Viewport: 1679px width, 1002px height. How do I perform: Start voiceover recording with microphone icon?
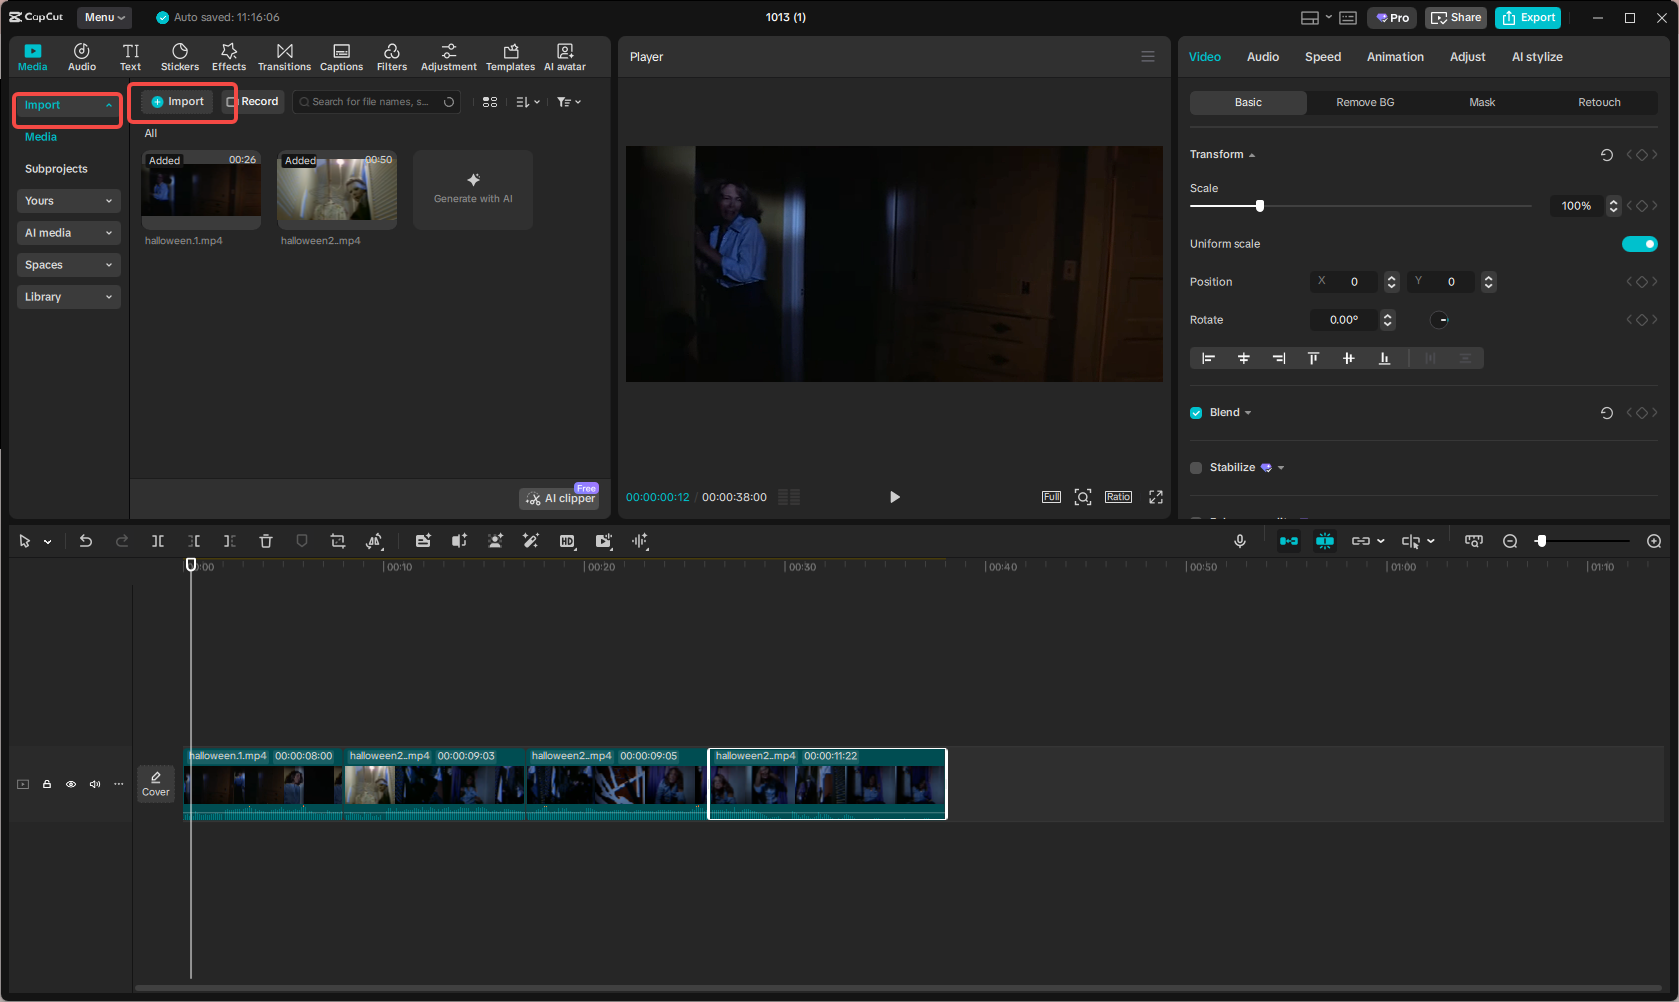pos(1240,541)
